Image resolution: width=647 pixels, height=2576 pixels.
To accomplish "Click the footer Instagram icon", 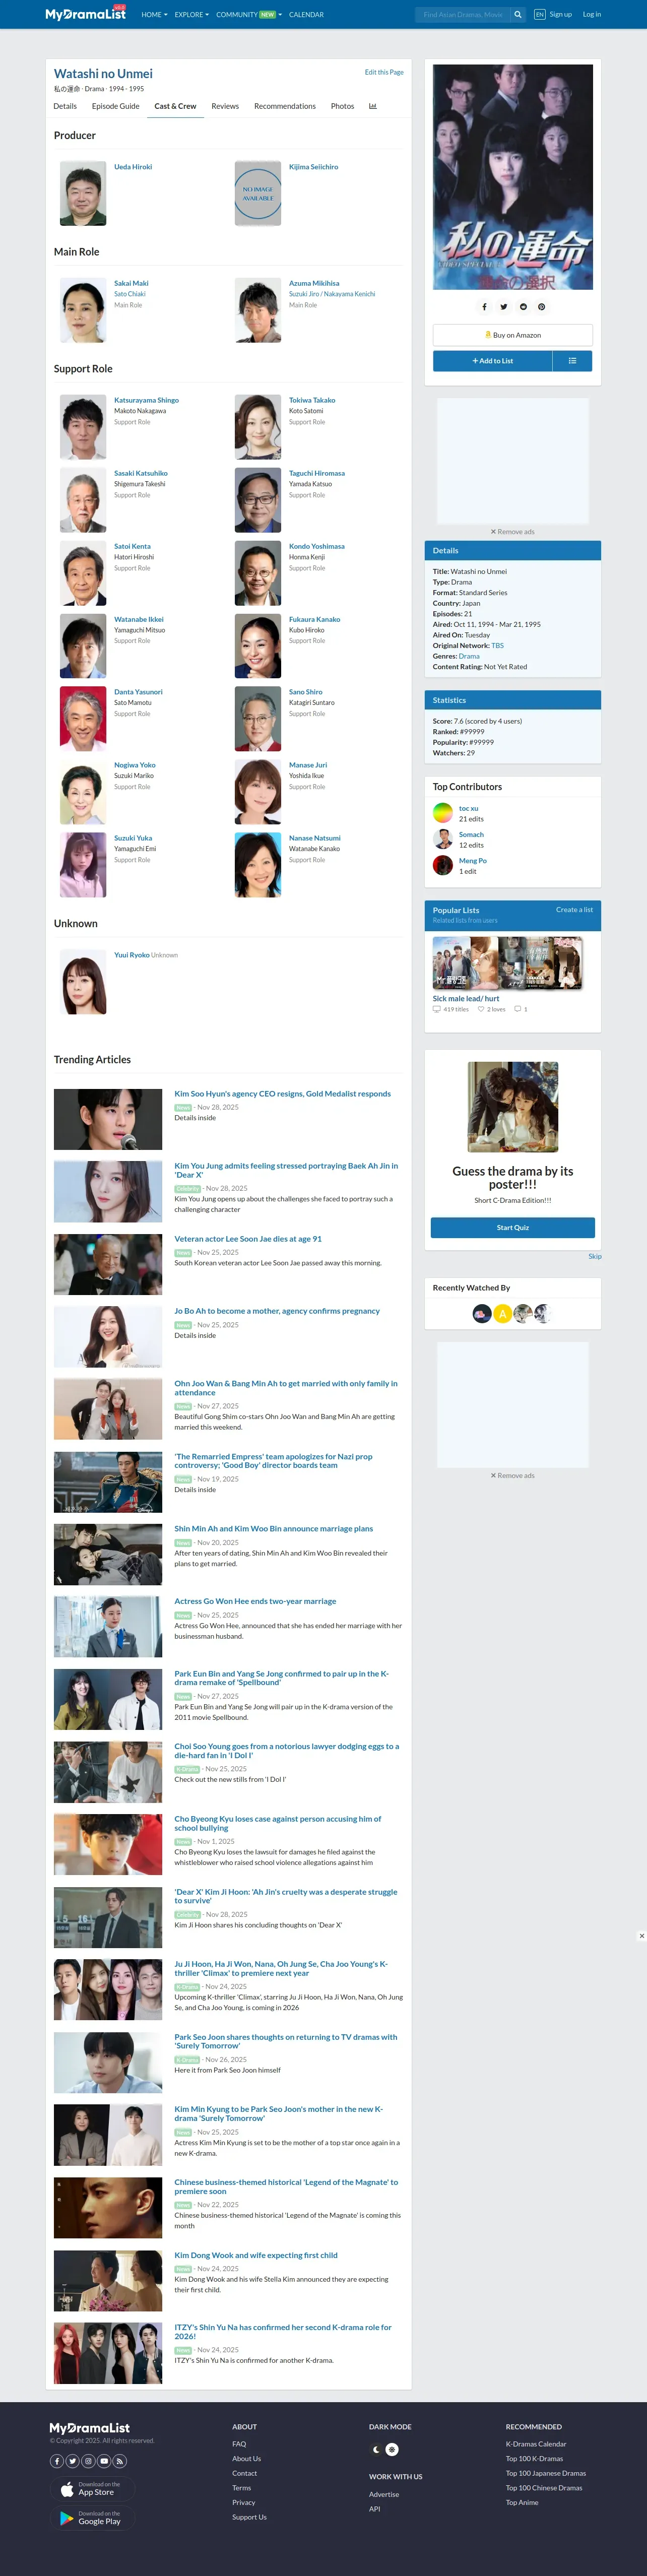I will pyautogui.click(x=88, y=2461).
